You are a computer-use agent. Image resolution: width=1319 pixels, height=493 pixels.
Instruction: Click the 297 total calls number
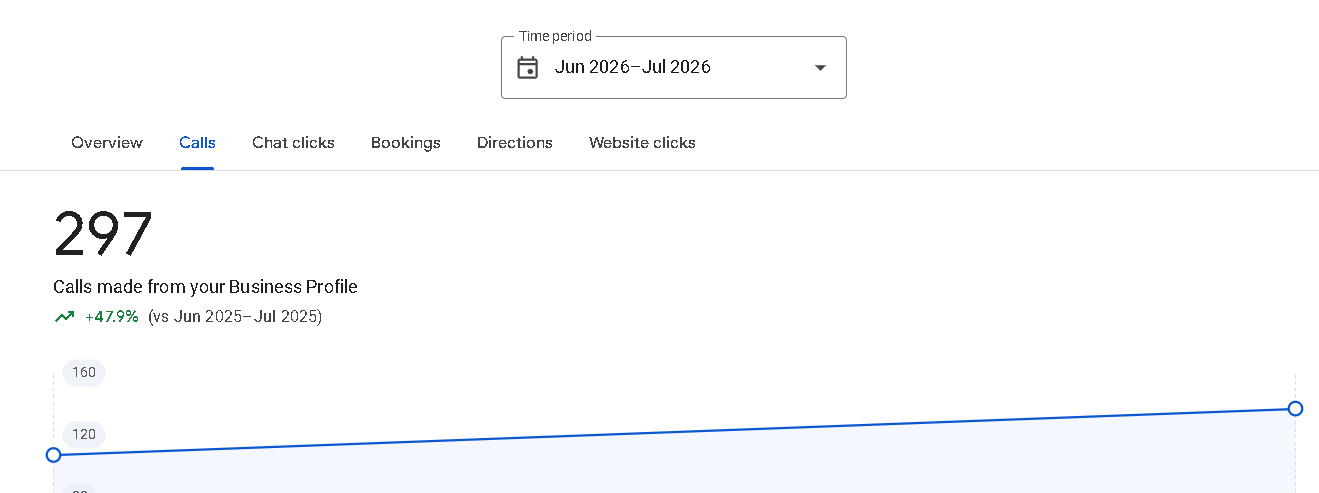coord(103,235)
